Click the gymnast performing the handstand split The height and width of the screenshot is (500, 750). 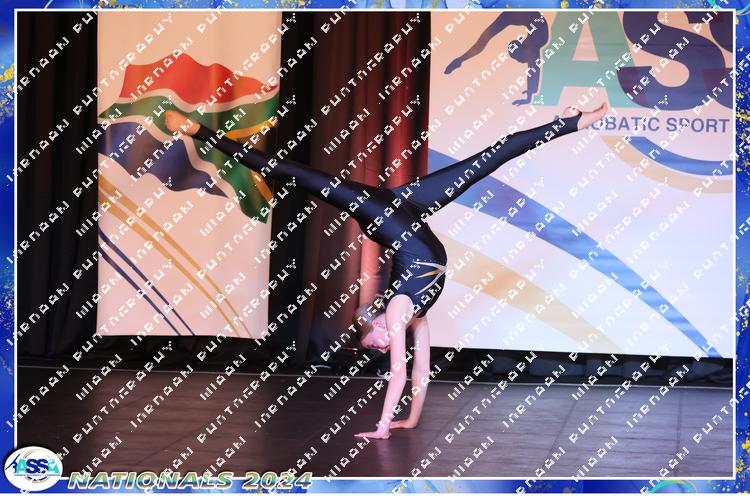[x=386, y=270]
